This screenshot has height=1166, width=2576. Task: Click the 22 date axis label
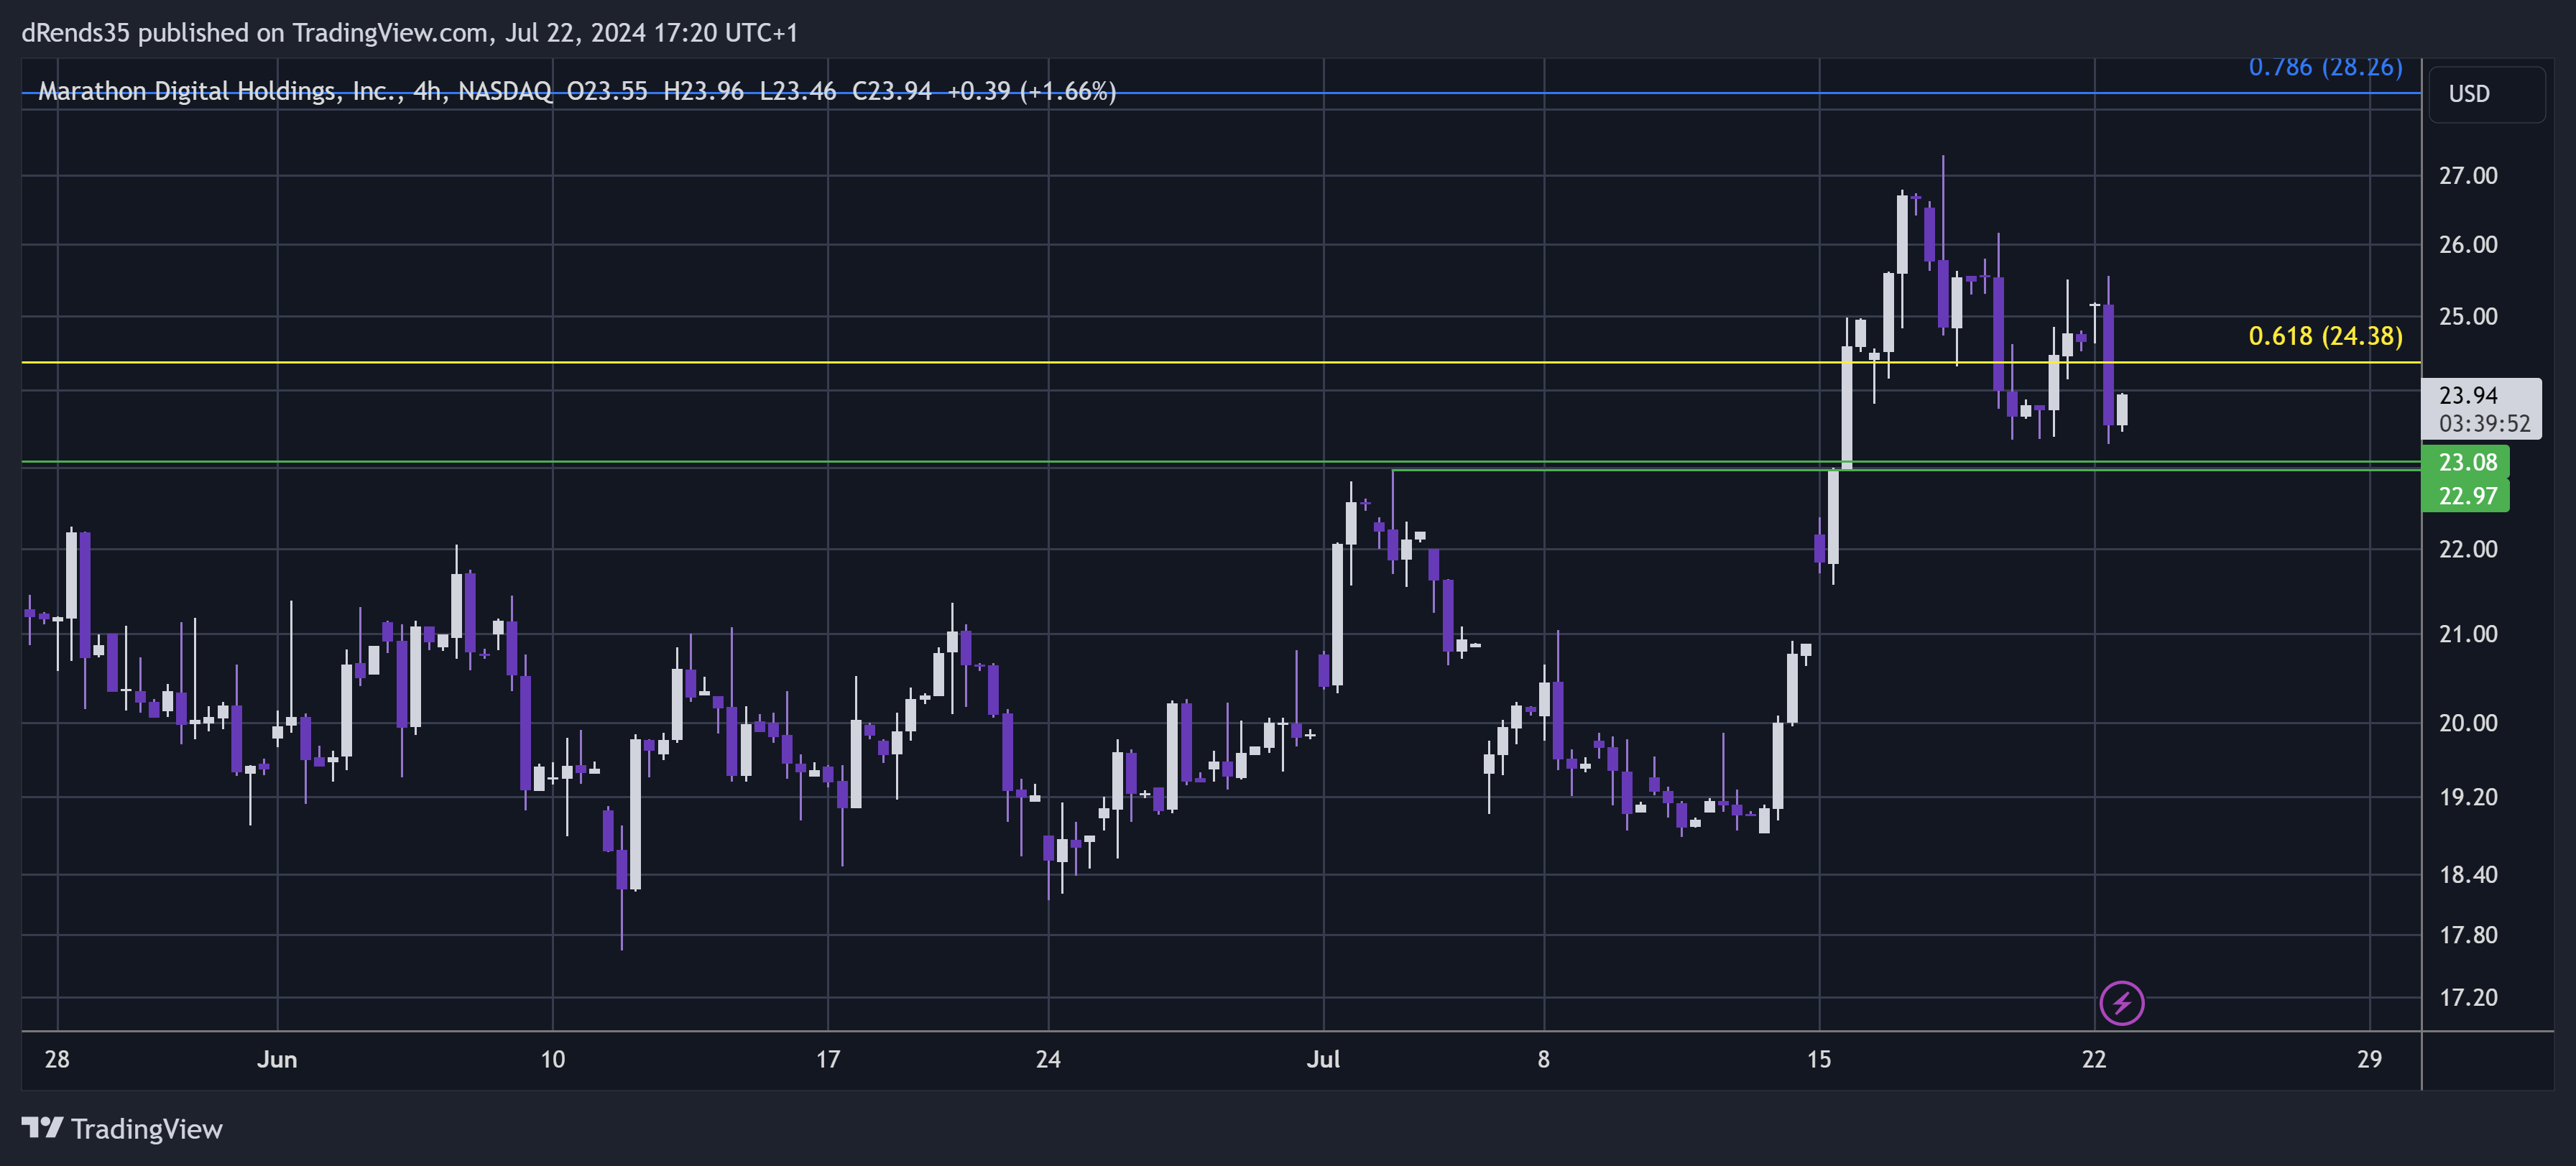point(2094,1059)
